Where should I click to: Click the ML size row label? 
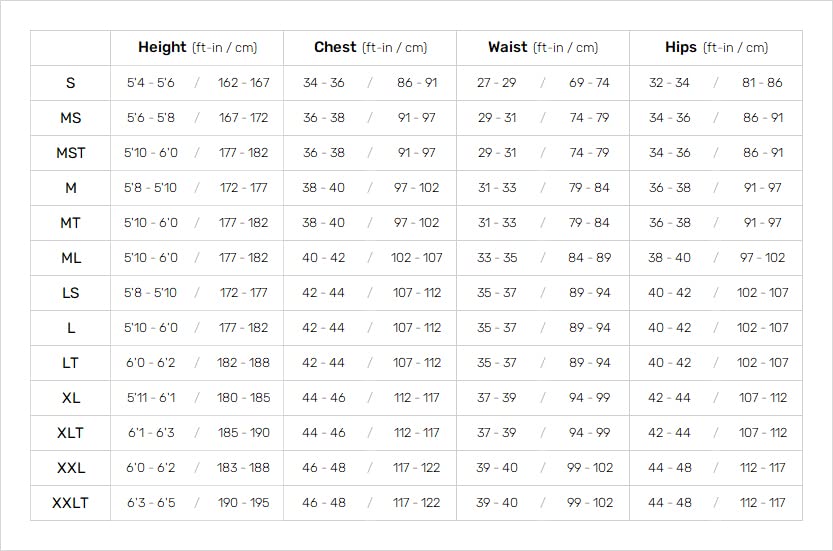click(70, 258)
